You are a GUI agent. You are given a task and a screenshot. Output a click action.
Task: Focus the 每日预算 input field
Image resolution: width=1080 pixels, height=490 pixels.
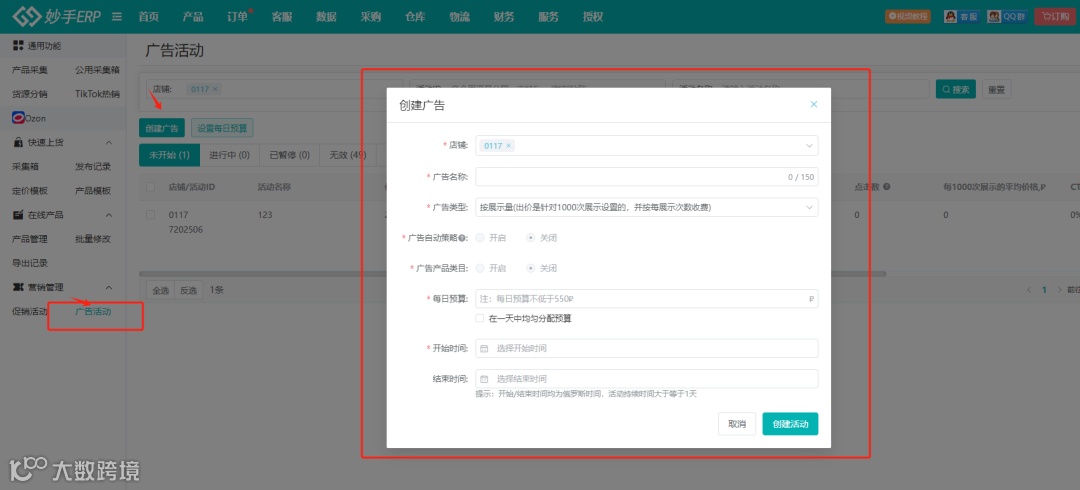(x=647, y=298)
